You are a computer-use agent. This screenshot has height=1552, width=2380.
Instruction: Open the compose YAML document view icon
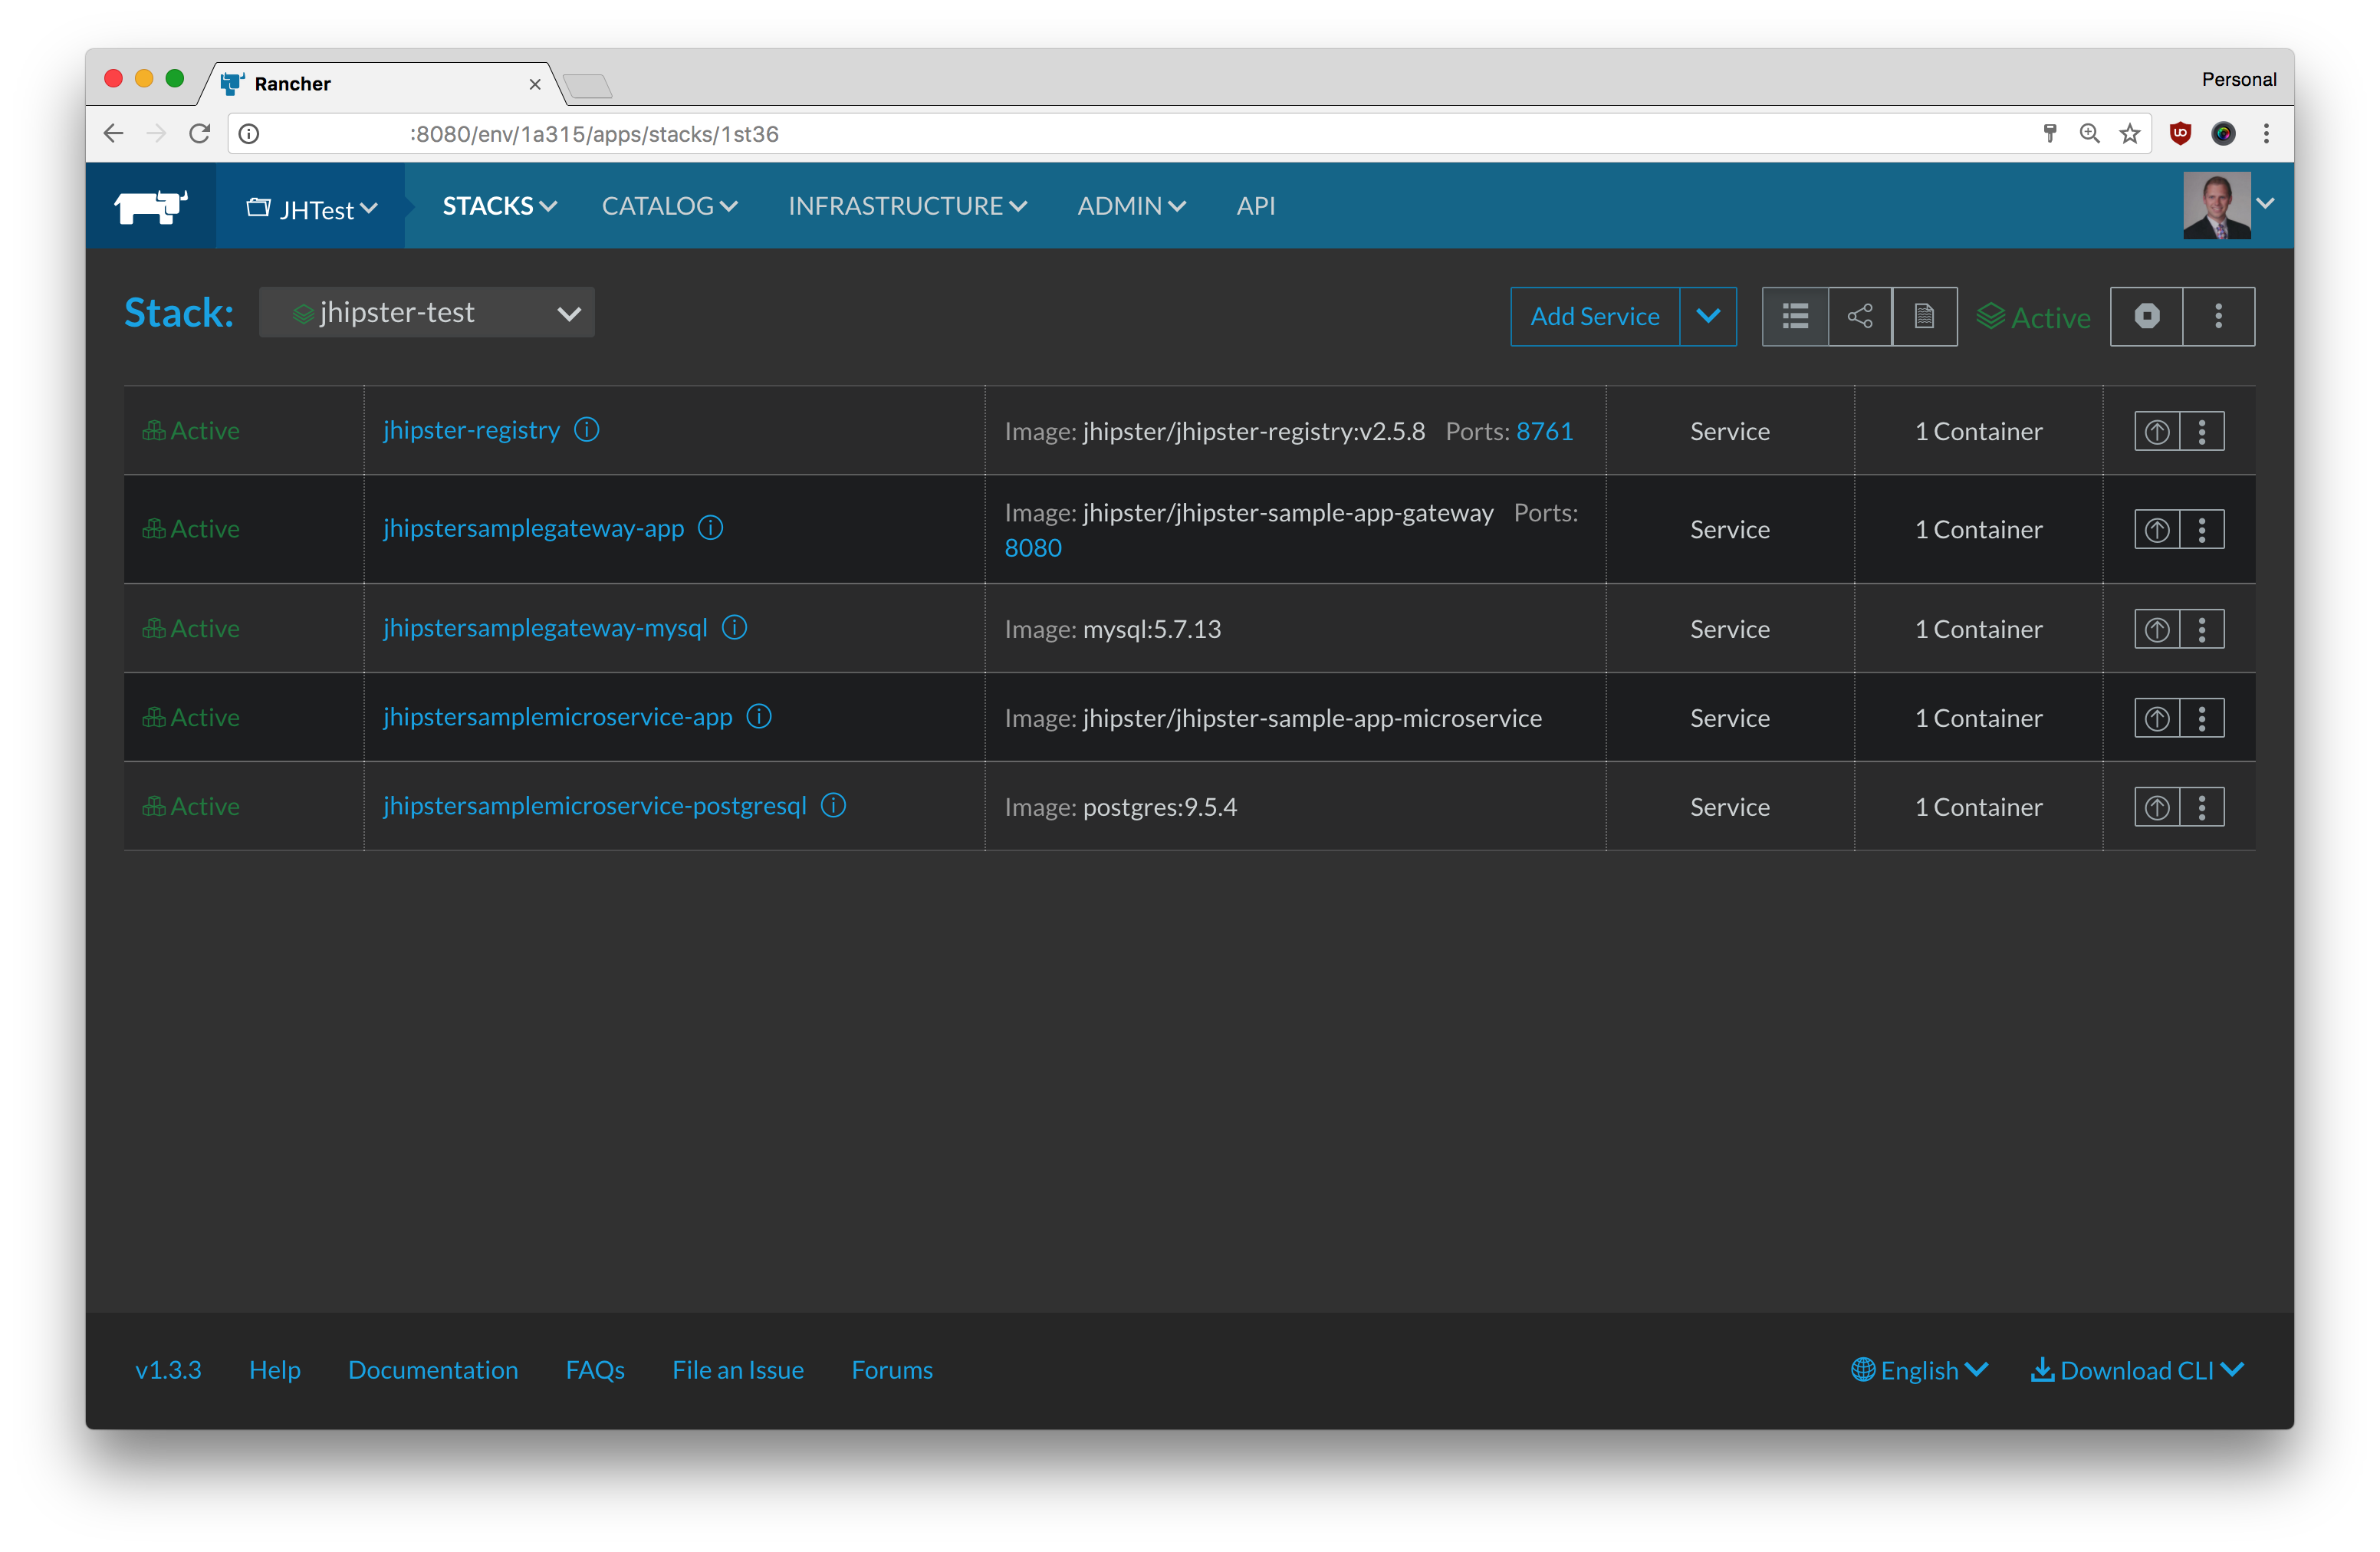click(x=1924, y=317)
